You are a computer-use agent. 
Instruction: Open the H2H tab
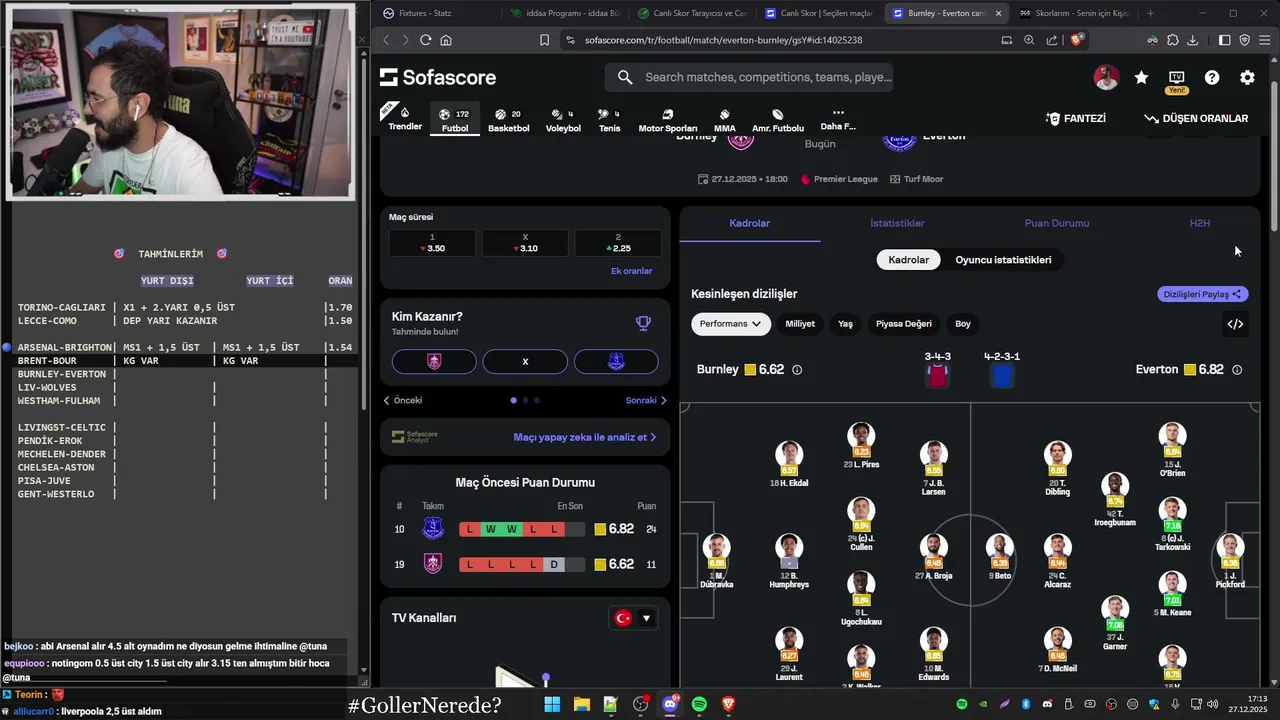pyautogui.click(x=1199, y=223)
